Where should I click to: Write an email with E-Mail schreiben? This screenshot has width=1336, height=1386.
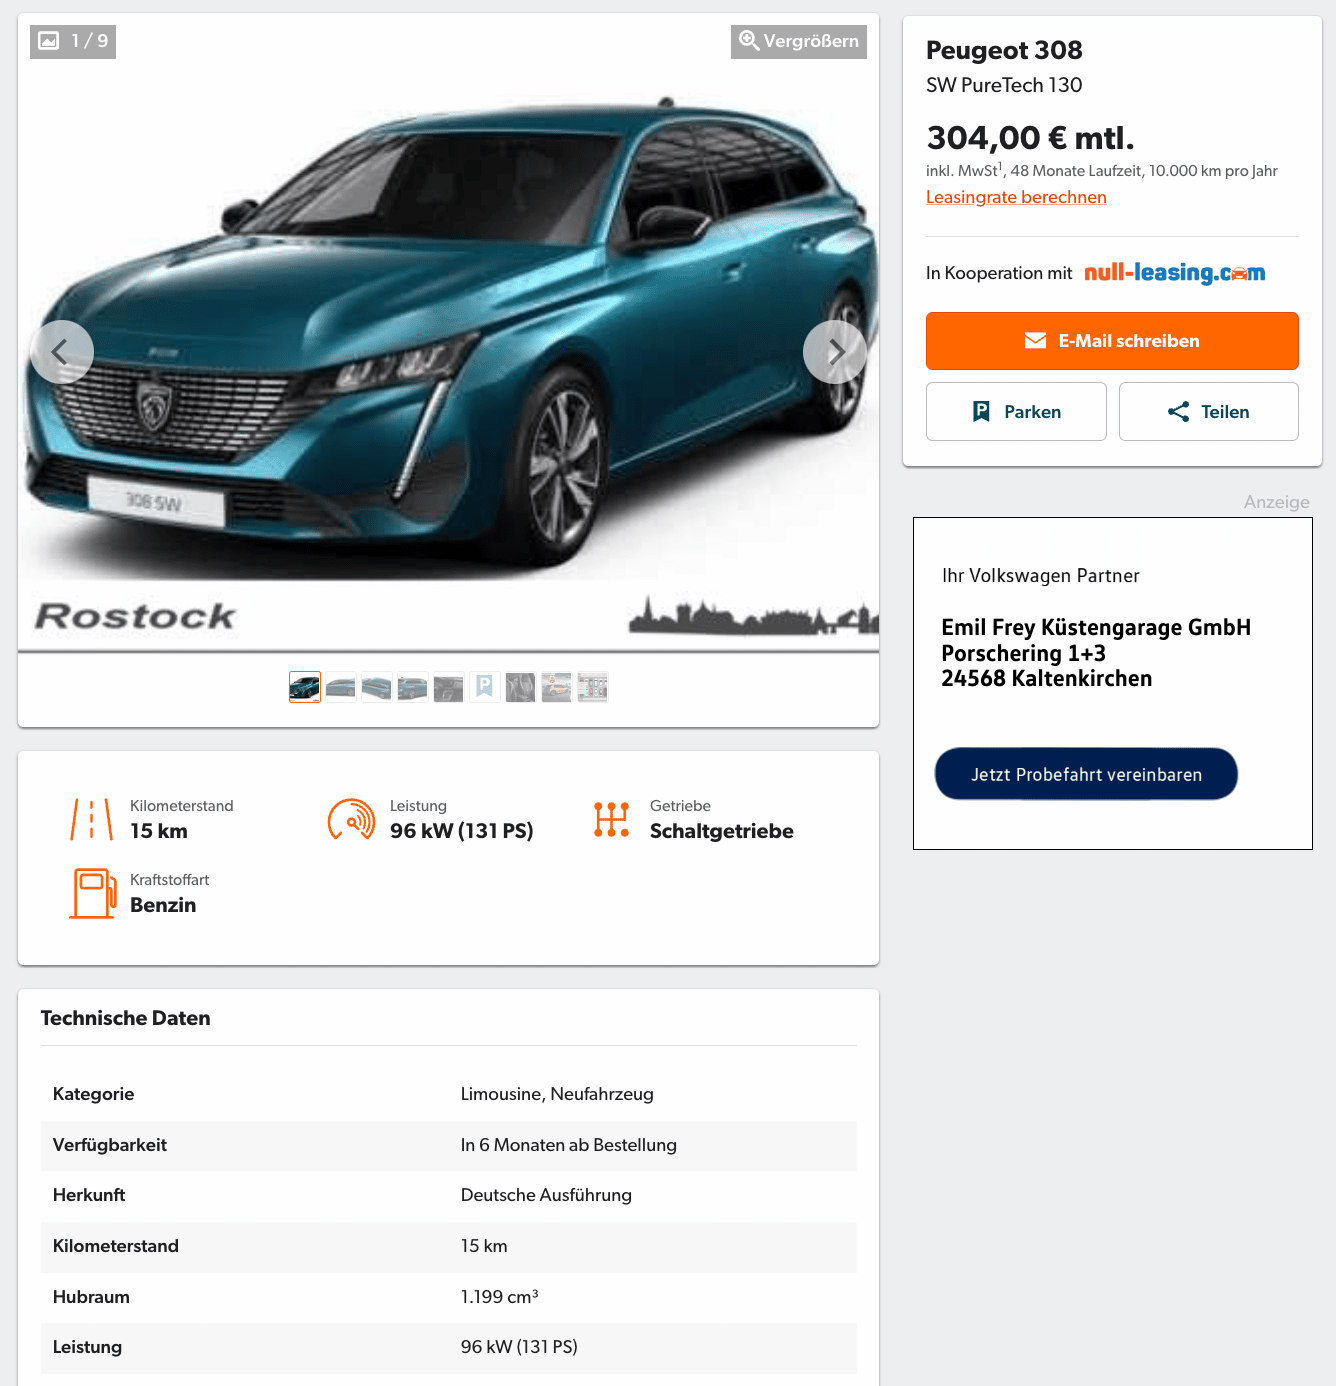click(1112, 341)
